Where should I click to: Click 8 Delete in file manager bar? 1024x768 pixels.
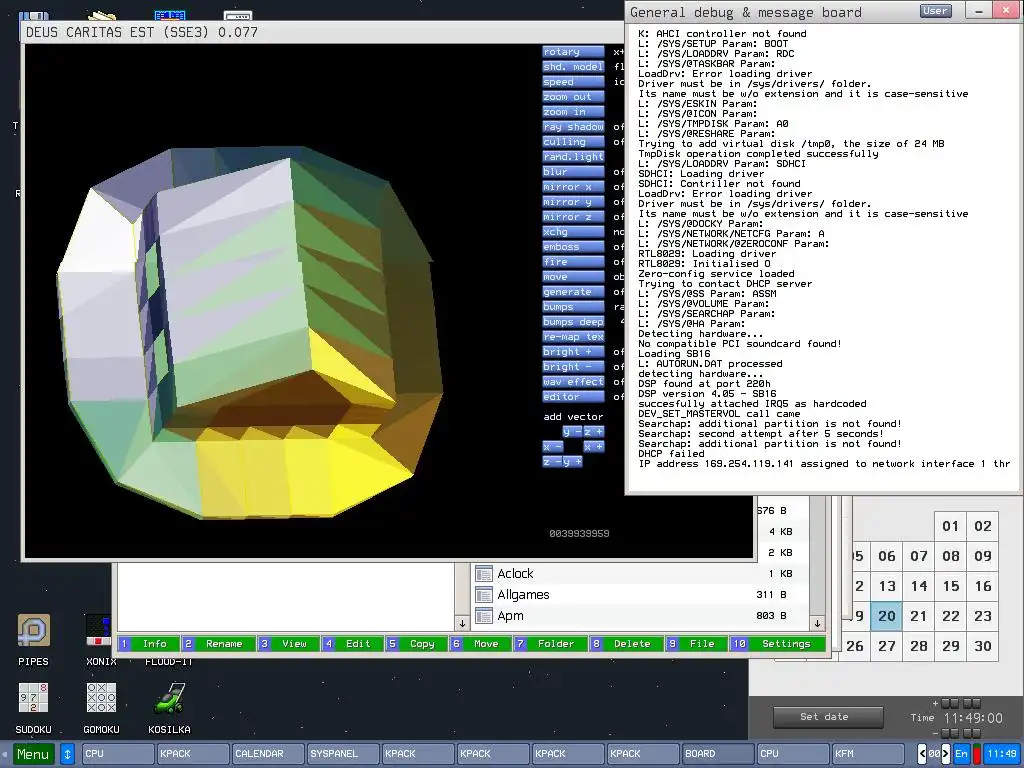[626, 644]
